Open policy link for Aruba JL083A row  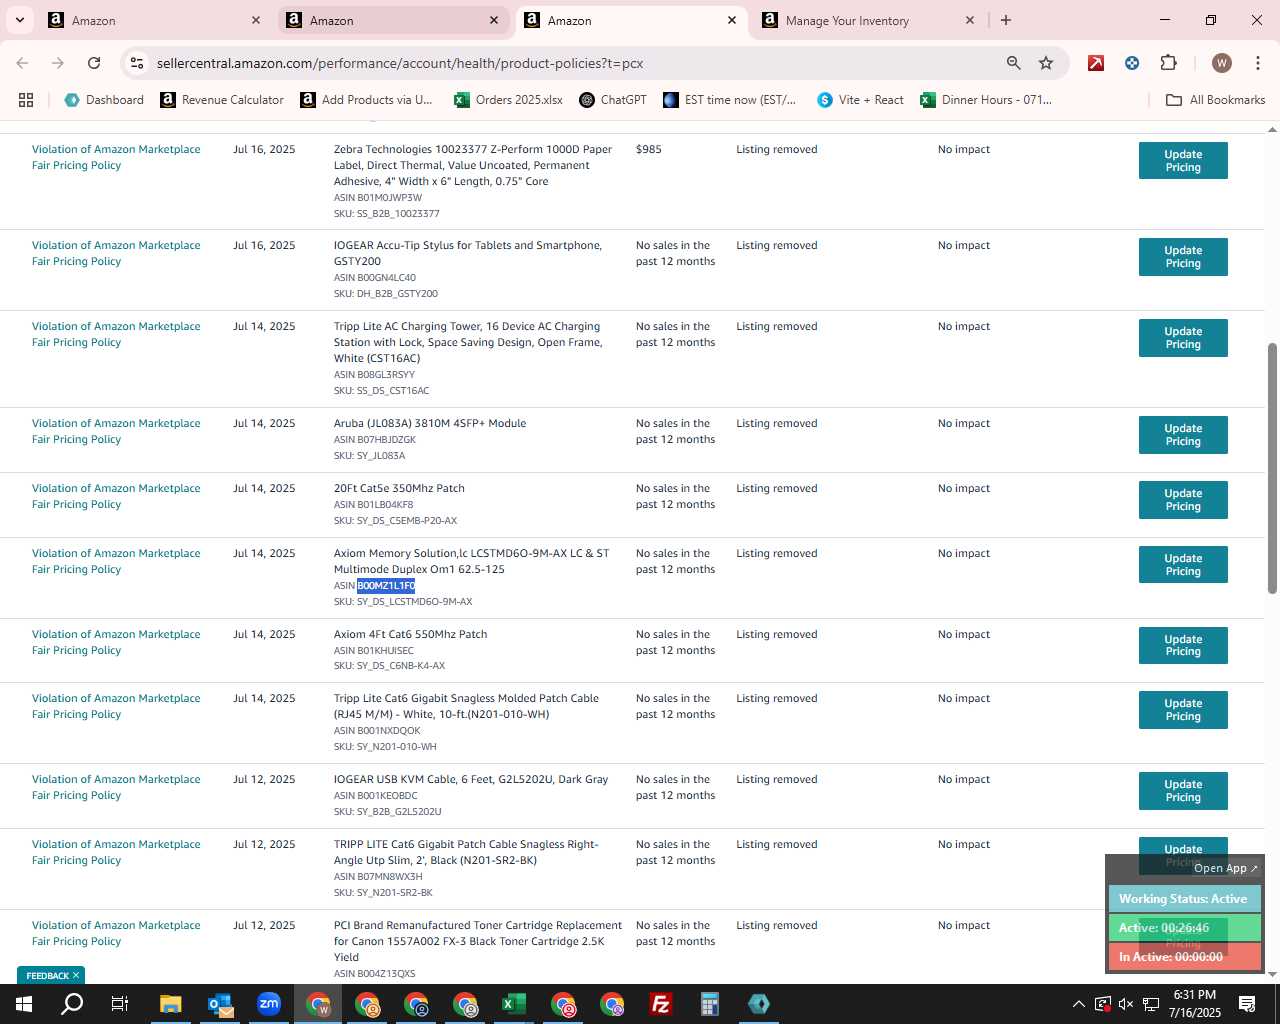click(x=116, y=431)
